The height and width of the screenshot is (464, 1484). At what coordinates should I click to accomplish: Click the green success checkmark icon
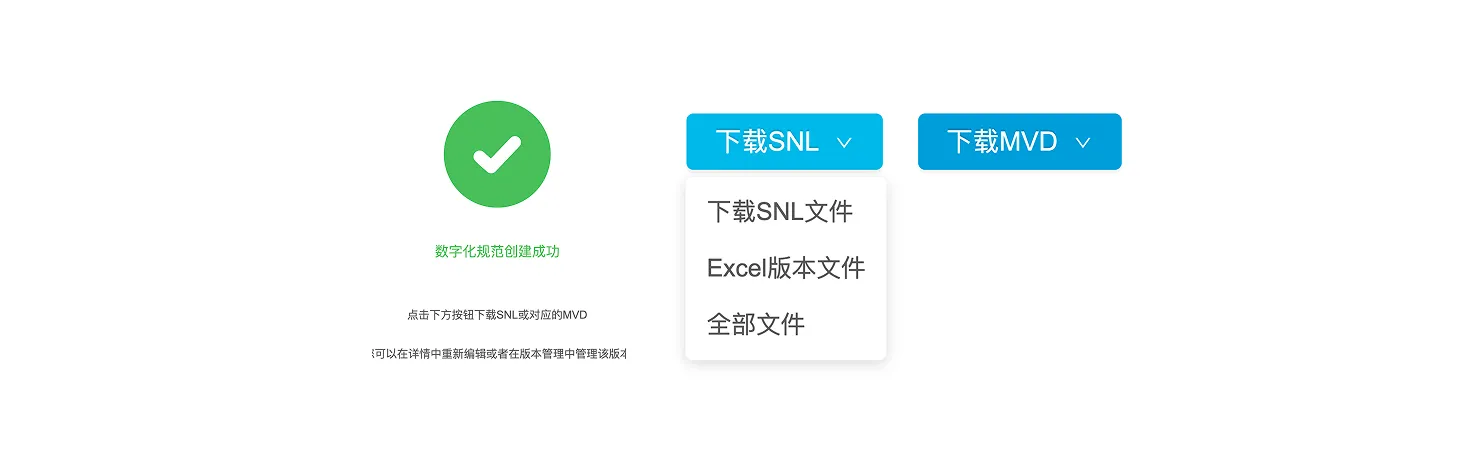click(x=497, y=154)
